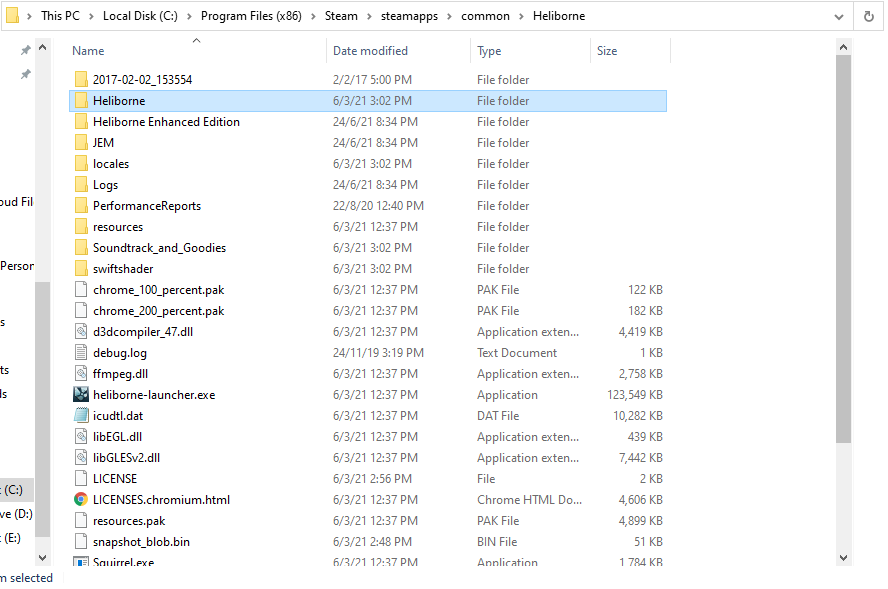Click the ffmpeg.dll file icon
This screenshot has height=589, width=888.
click(x=81, y=374)
